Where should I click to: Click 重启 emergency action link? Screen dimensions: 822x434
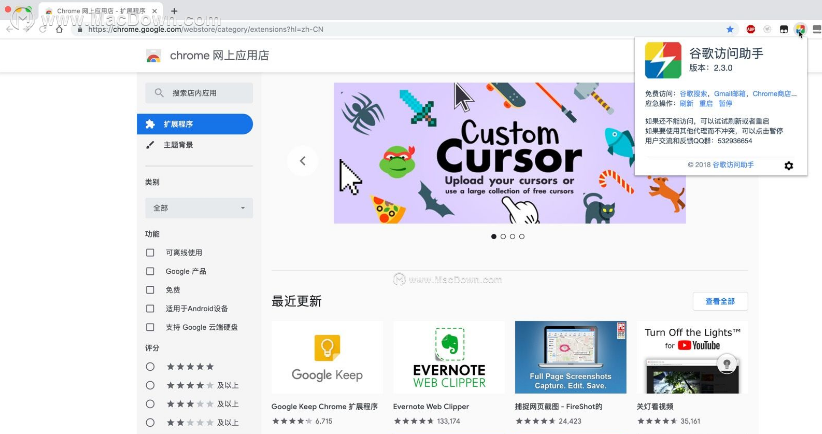[706, 104]
